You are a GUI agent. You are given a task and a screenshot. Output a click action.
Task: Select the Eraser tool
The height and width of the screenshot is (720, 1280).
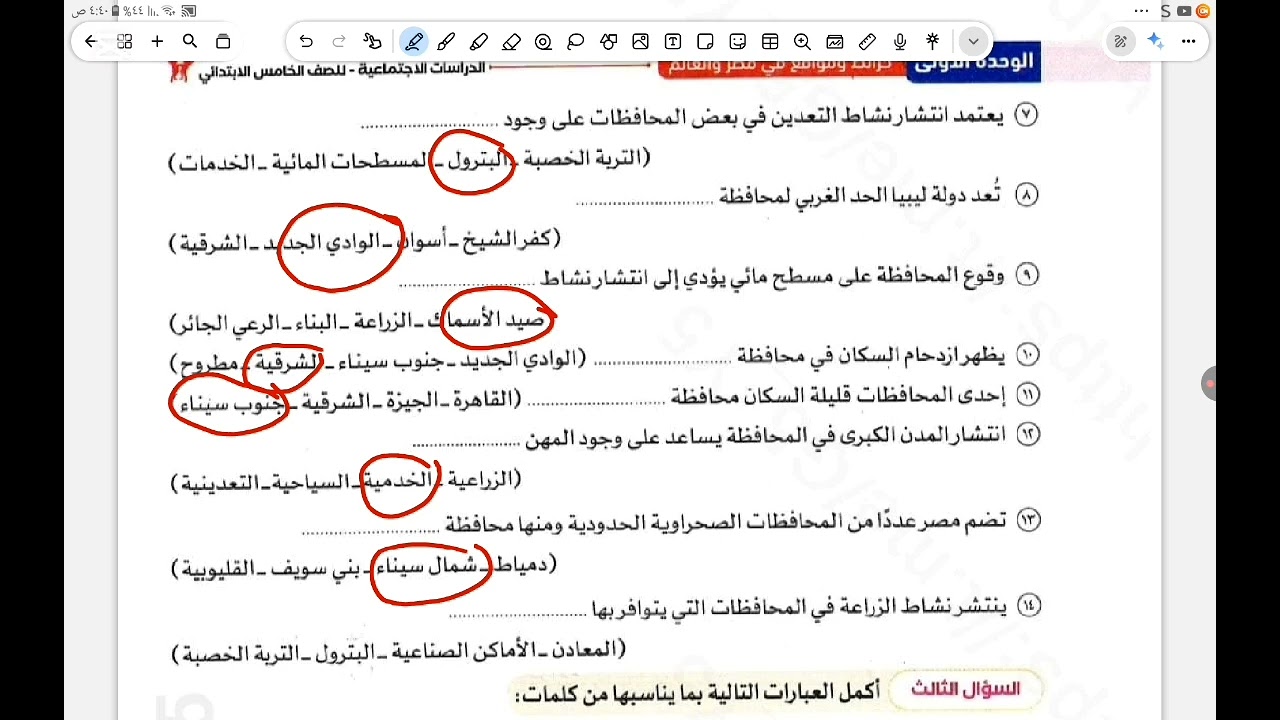[x=511, y=42]
